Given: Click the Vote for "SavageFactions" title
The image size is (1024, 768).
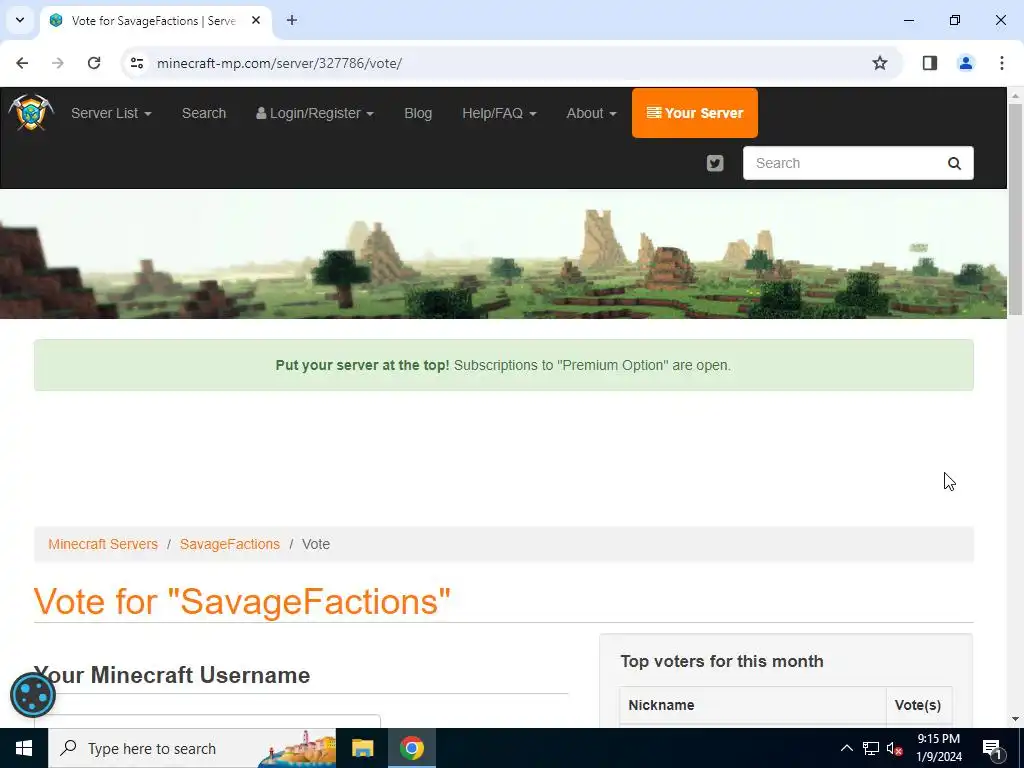Looking at the screenshot, I should point(242,601).
